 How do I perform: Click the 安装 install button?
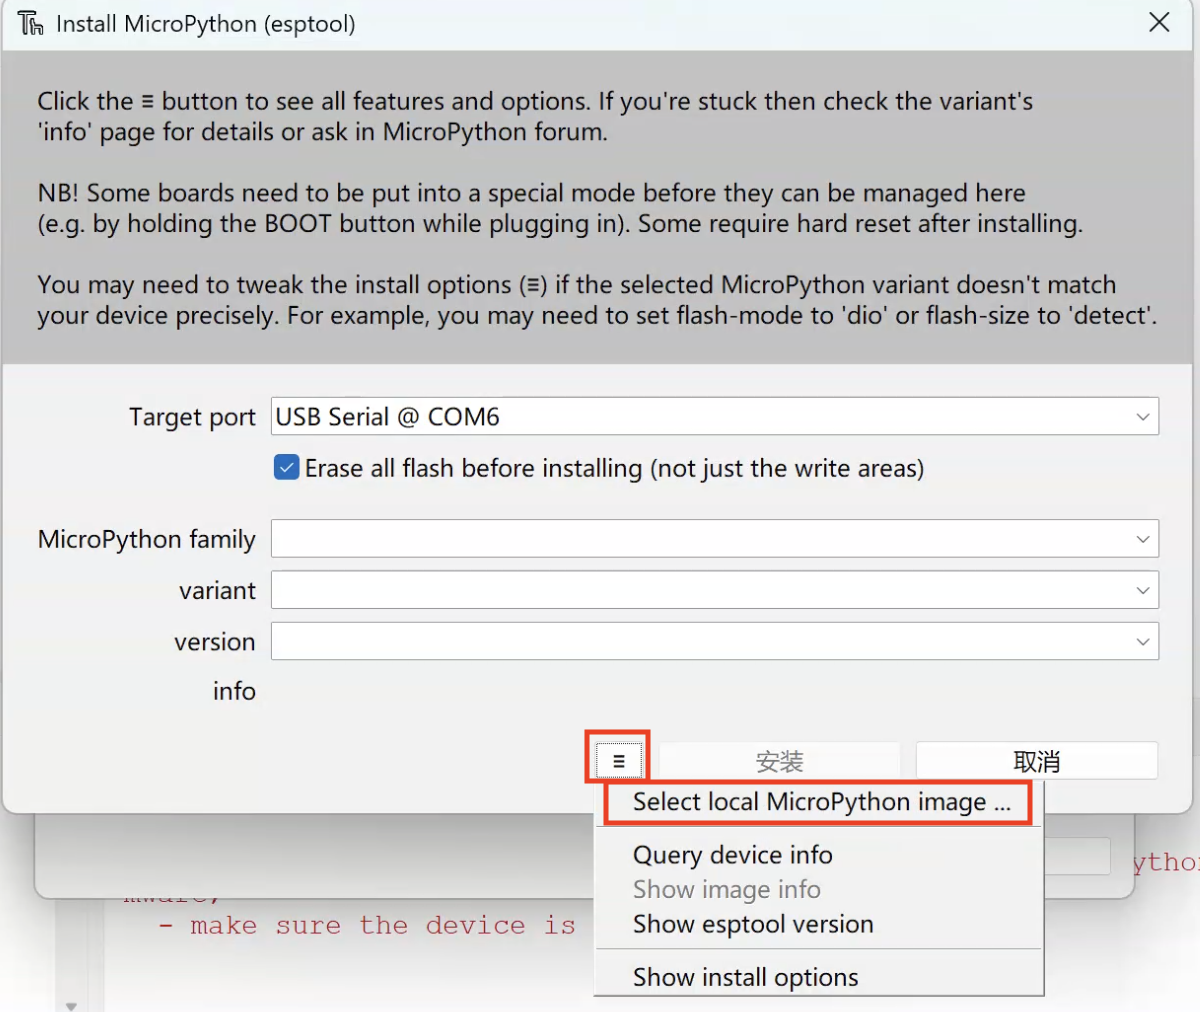tap(779, 760)
